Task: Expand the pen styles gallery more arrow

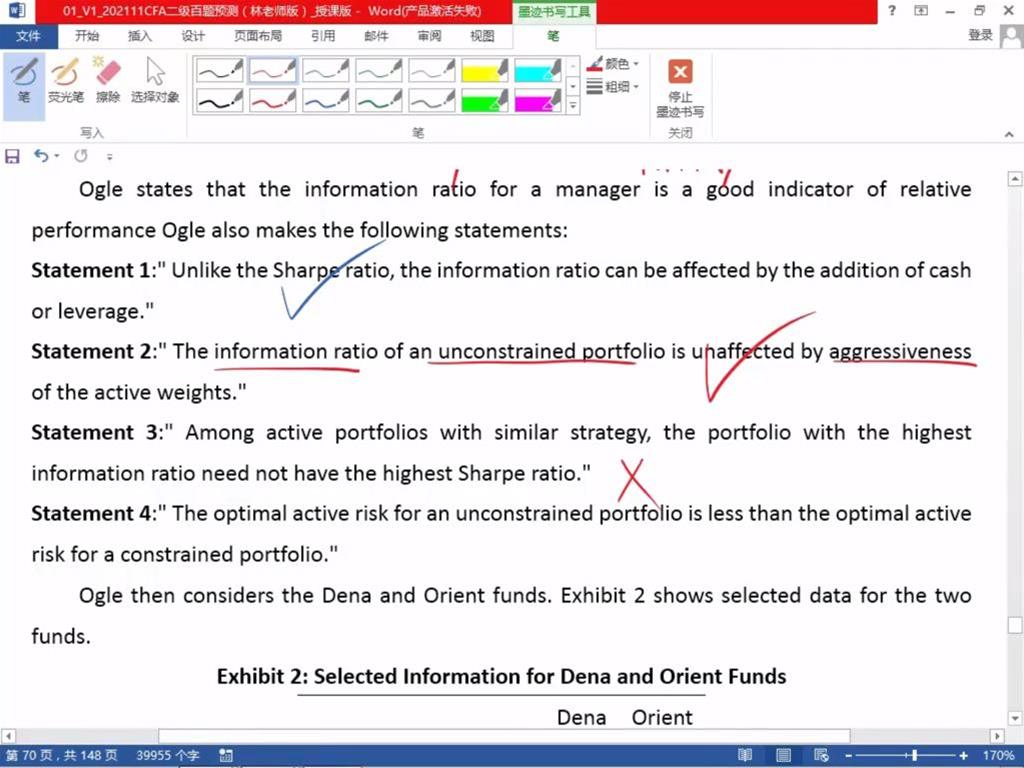Action: pos(573,105)
